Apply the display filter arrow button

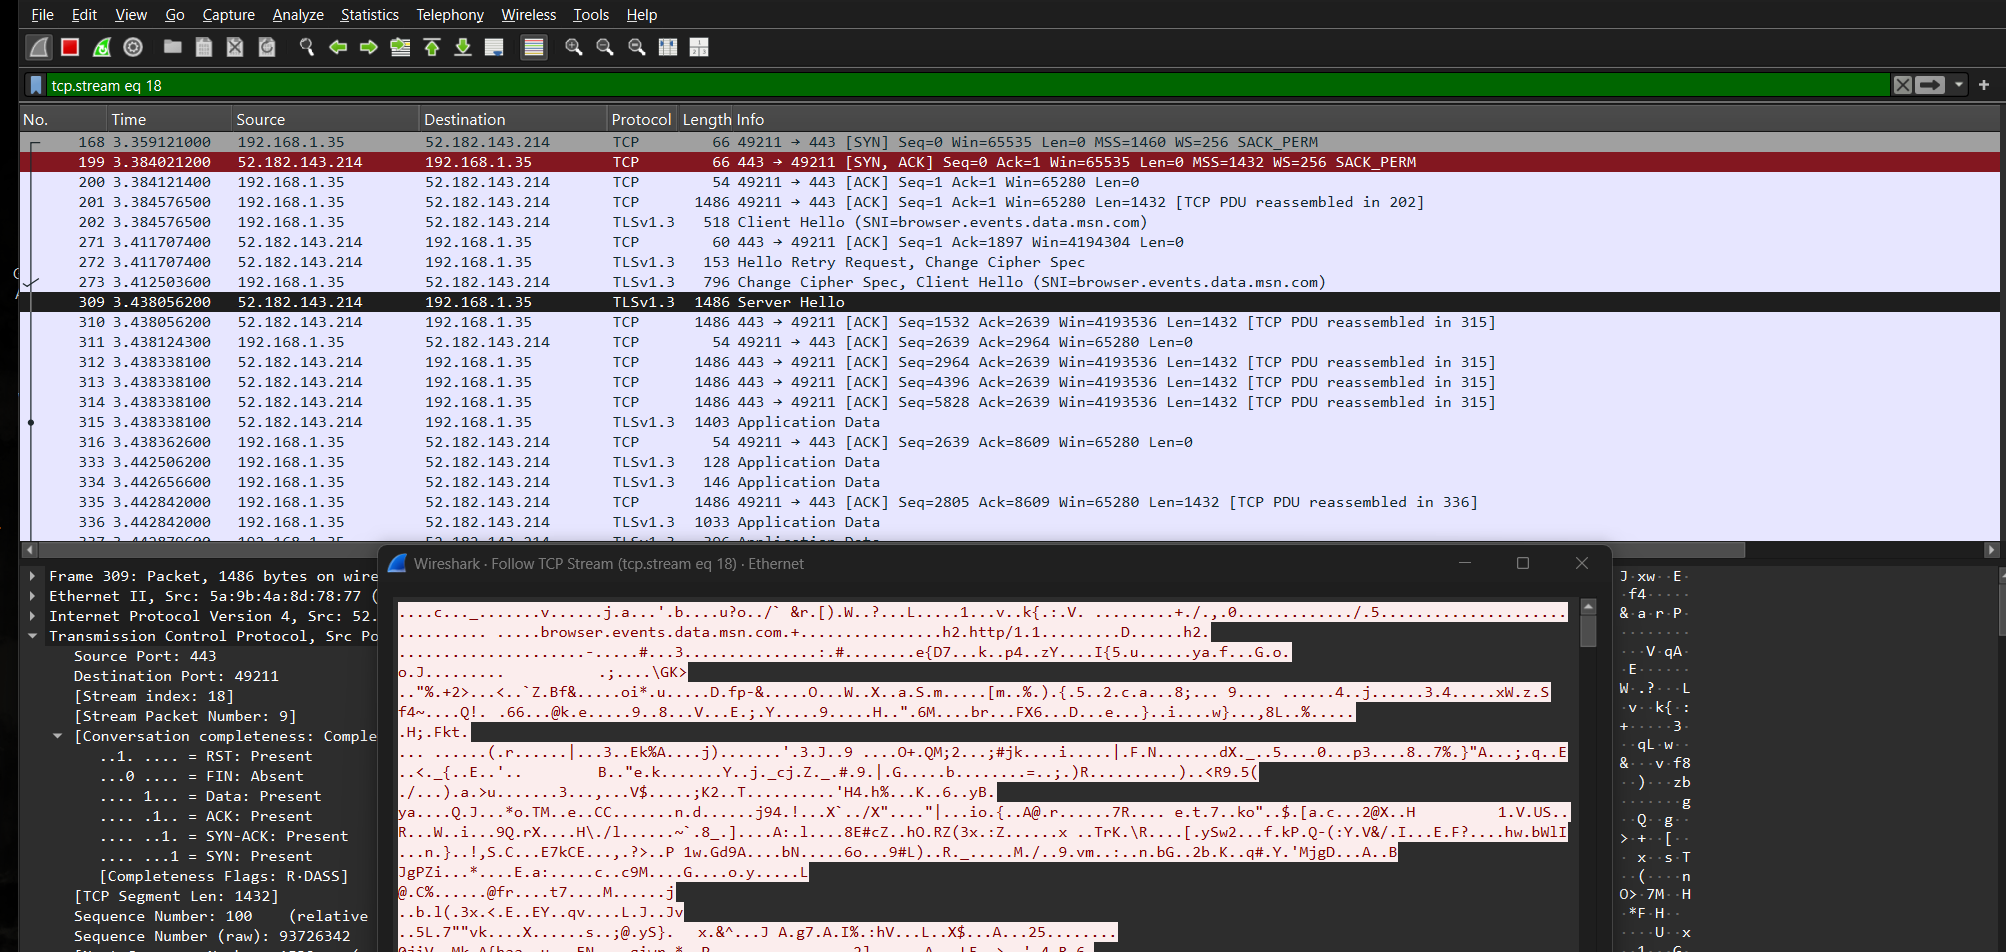(x=1930, y=85)
